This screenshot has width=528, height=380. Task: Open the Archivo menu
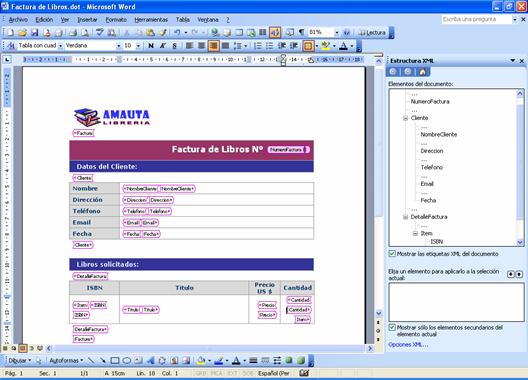pyautogui.click(x=18, y=20)
